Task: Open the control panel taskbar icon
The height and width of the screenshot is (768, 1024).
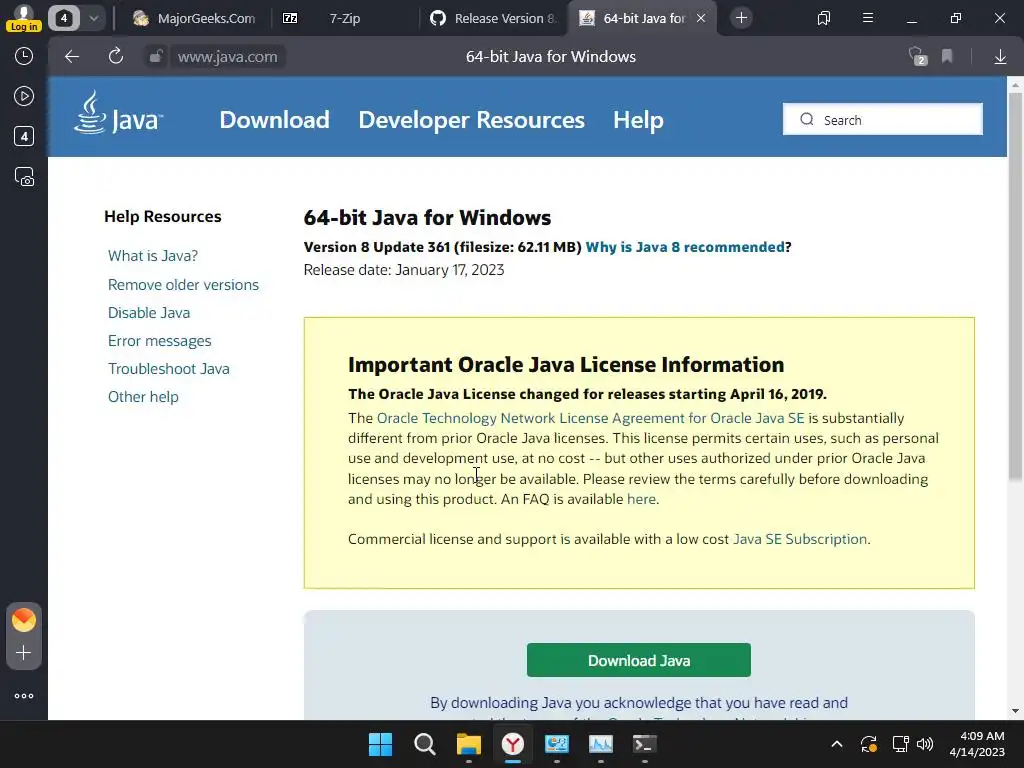Action: click(x=556, y=744)
